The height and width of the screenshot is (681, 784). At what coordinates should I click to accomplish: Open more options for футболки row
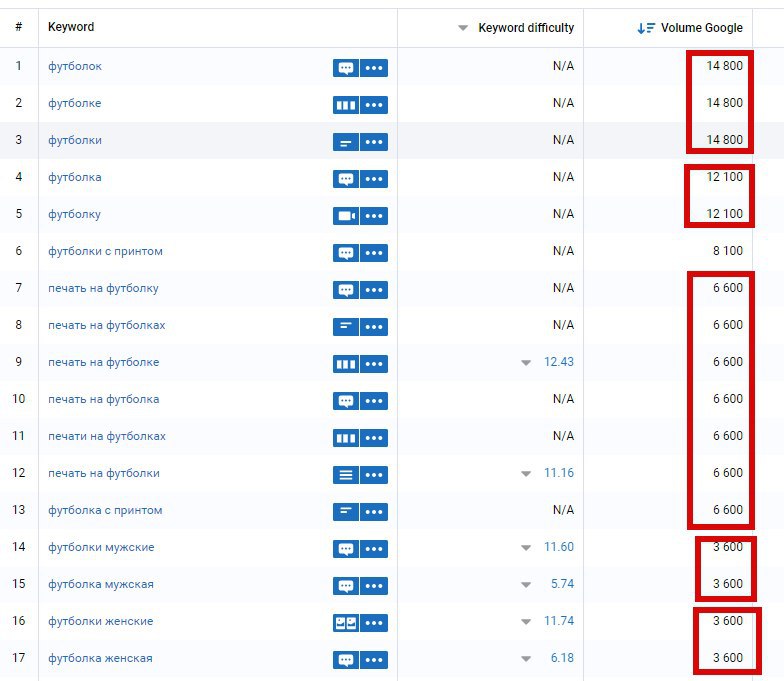[374, 142]
